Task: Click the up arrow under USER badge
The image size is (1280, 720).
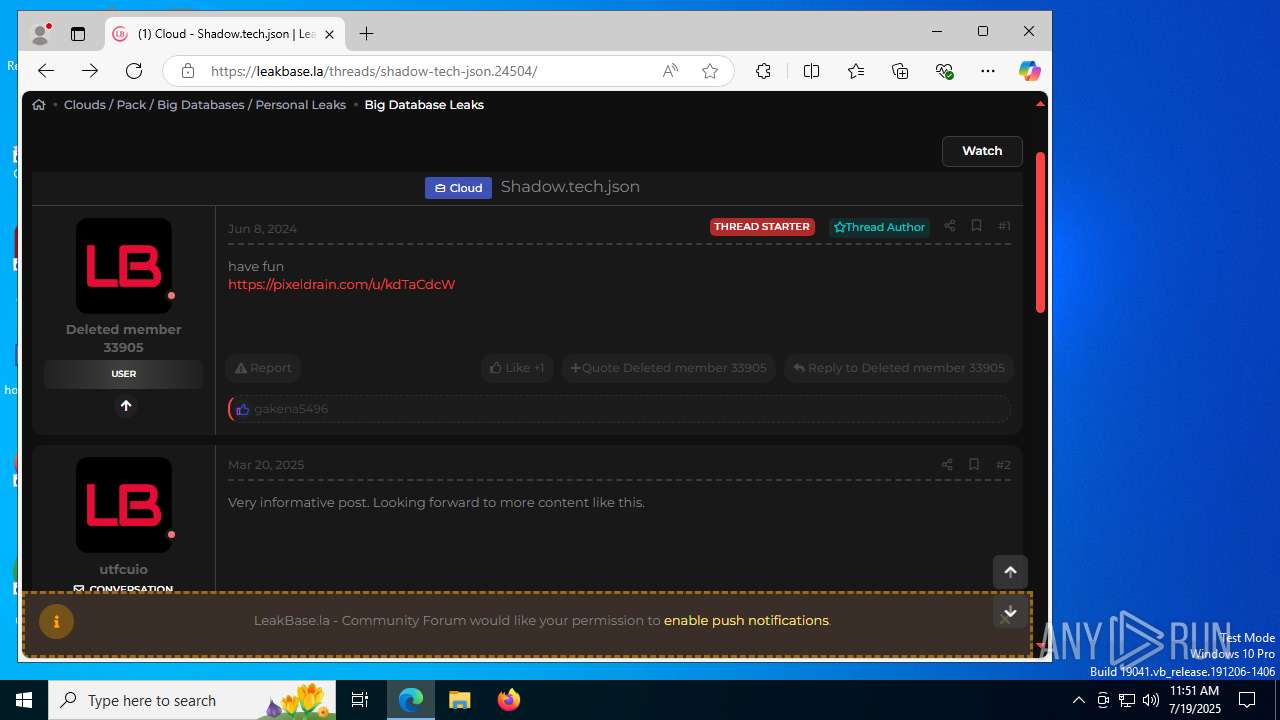Action: [125, 406]
